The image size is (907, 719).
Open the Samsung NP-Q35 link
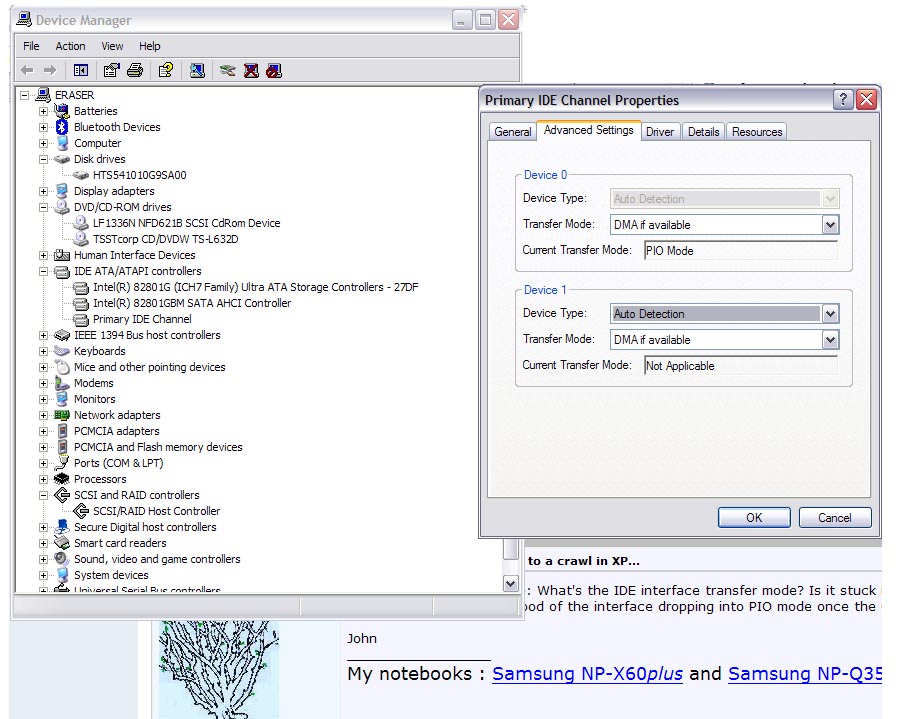tap(805, 674)
